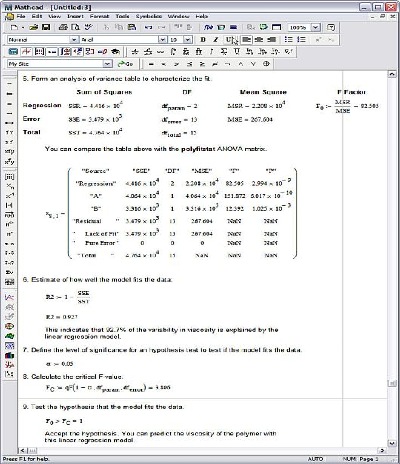The image size is (400, 464).
Task: Click the Save worksheet icon
Action: (x=46, y=27)
